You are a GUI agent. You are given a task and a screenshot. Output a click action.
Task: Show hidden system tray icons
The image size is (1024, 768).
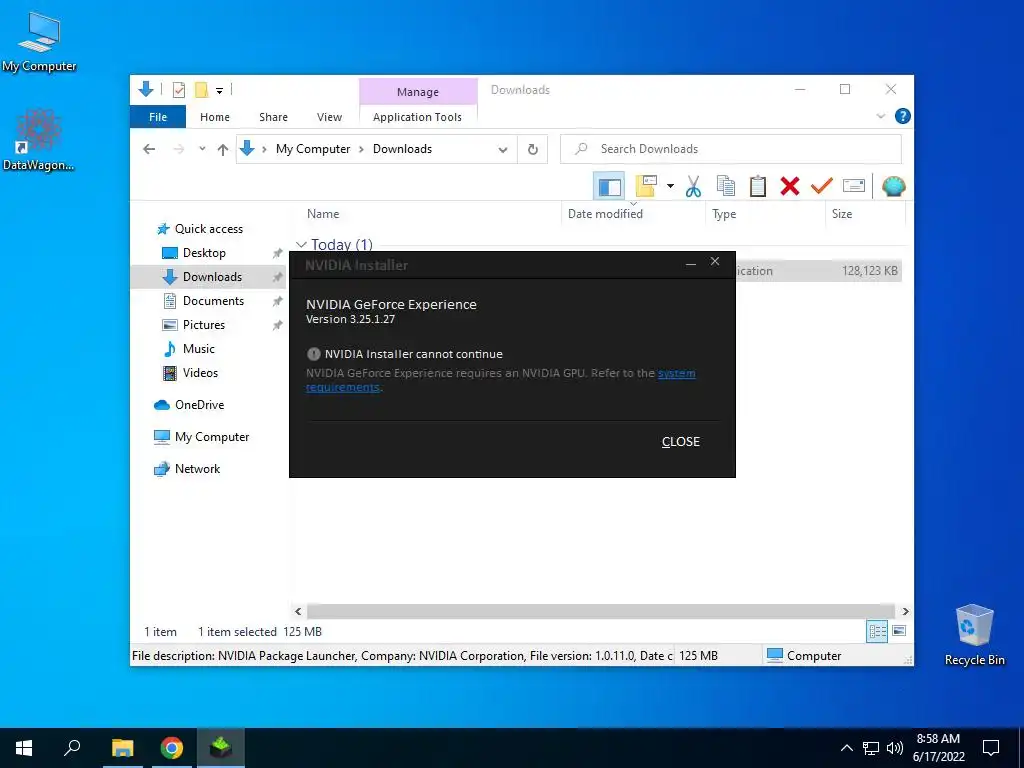pyautogui.click(x=846, y=748)
